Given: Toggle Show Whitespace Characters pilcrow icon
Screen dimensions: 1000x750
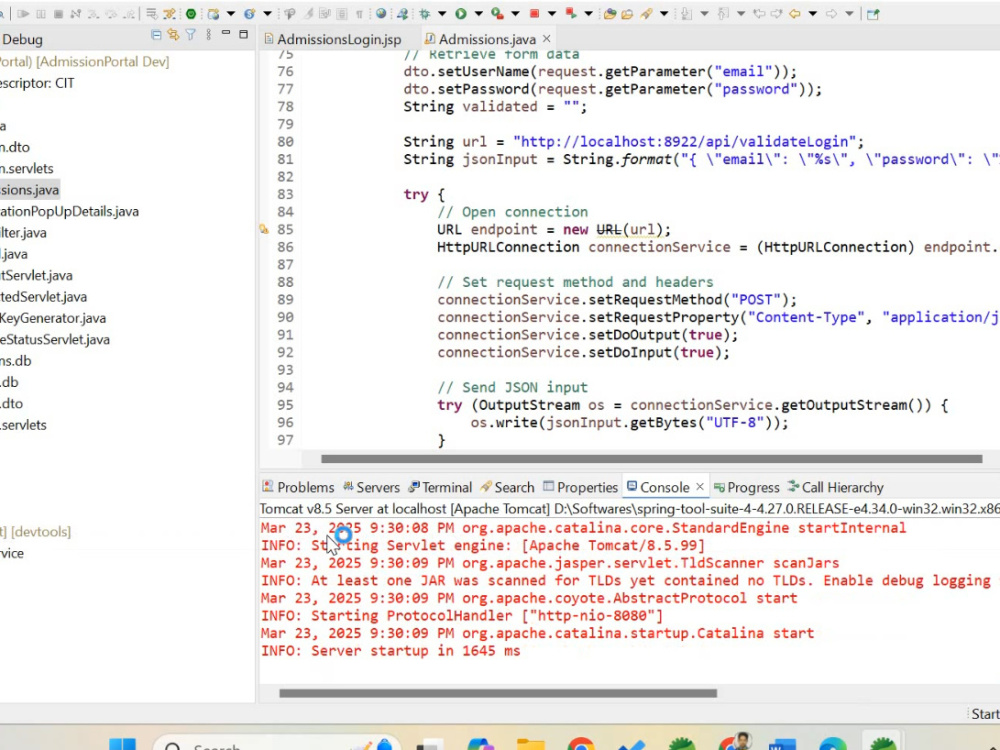Looking at the screenshot, I should pos(359,14).
